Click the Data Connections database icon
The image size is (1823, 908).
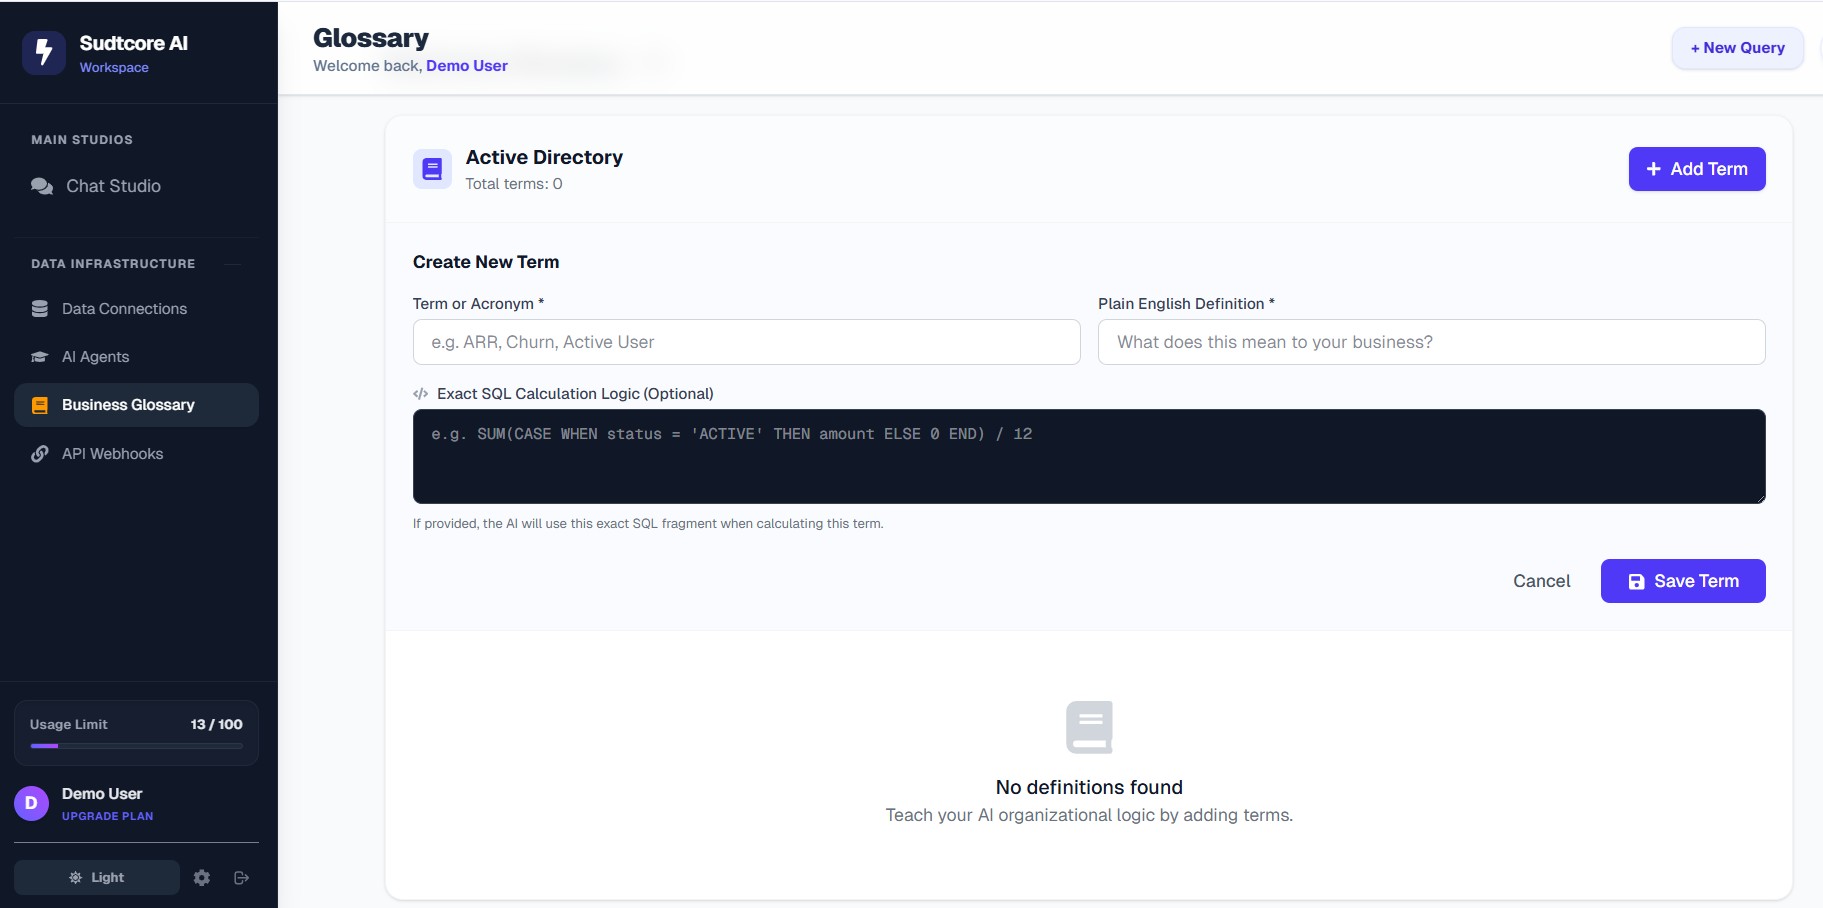click(40, 309)
